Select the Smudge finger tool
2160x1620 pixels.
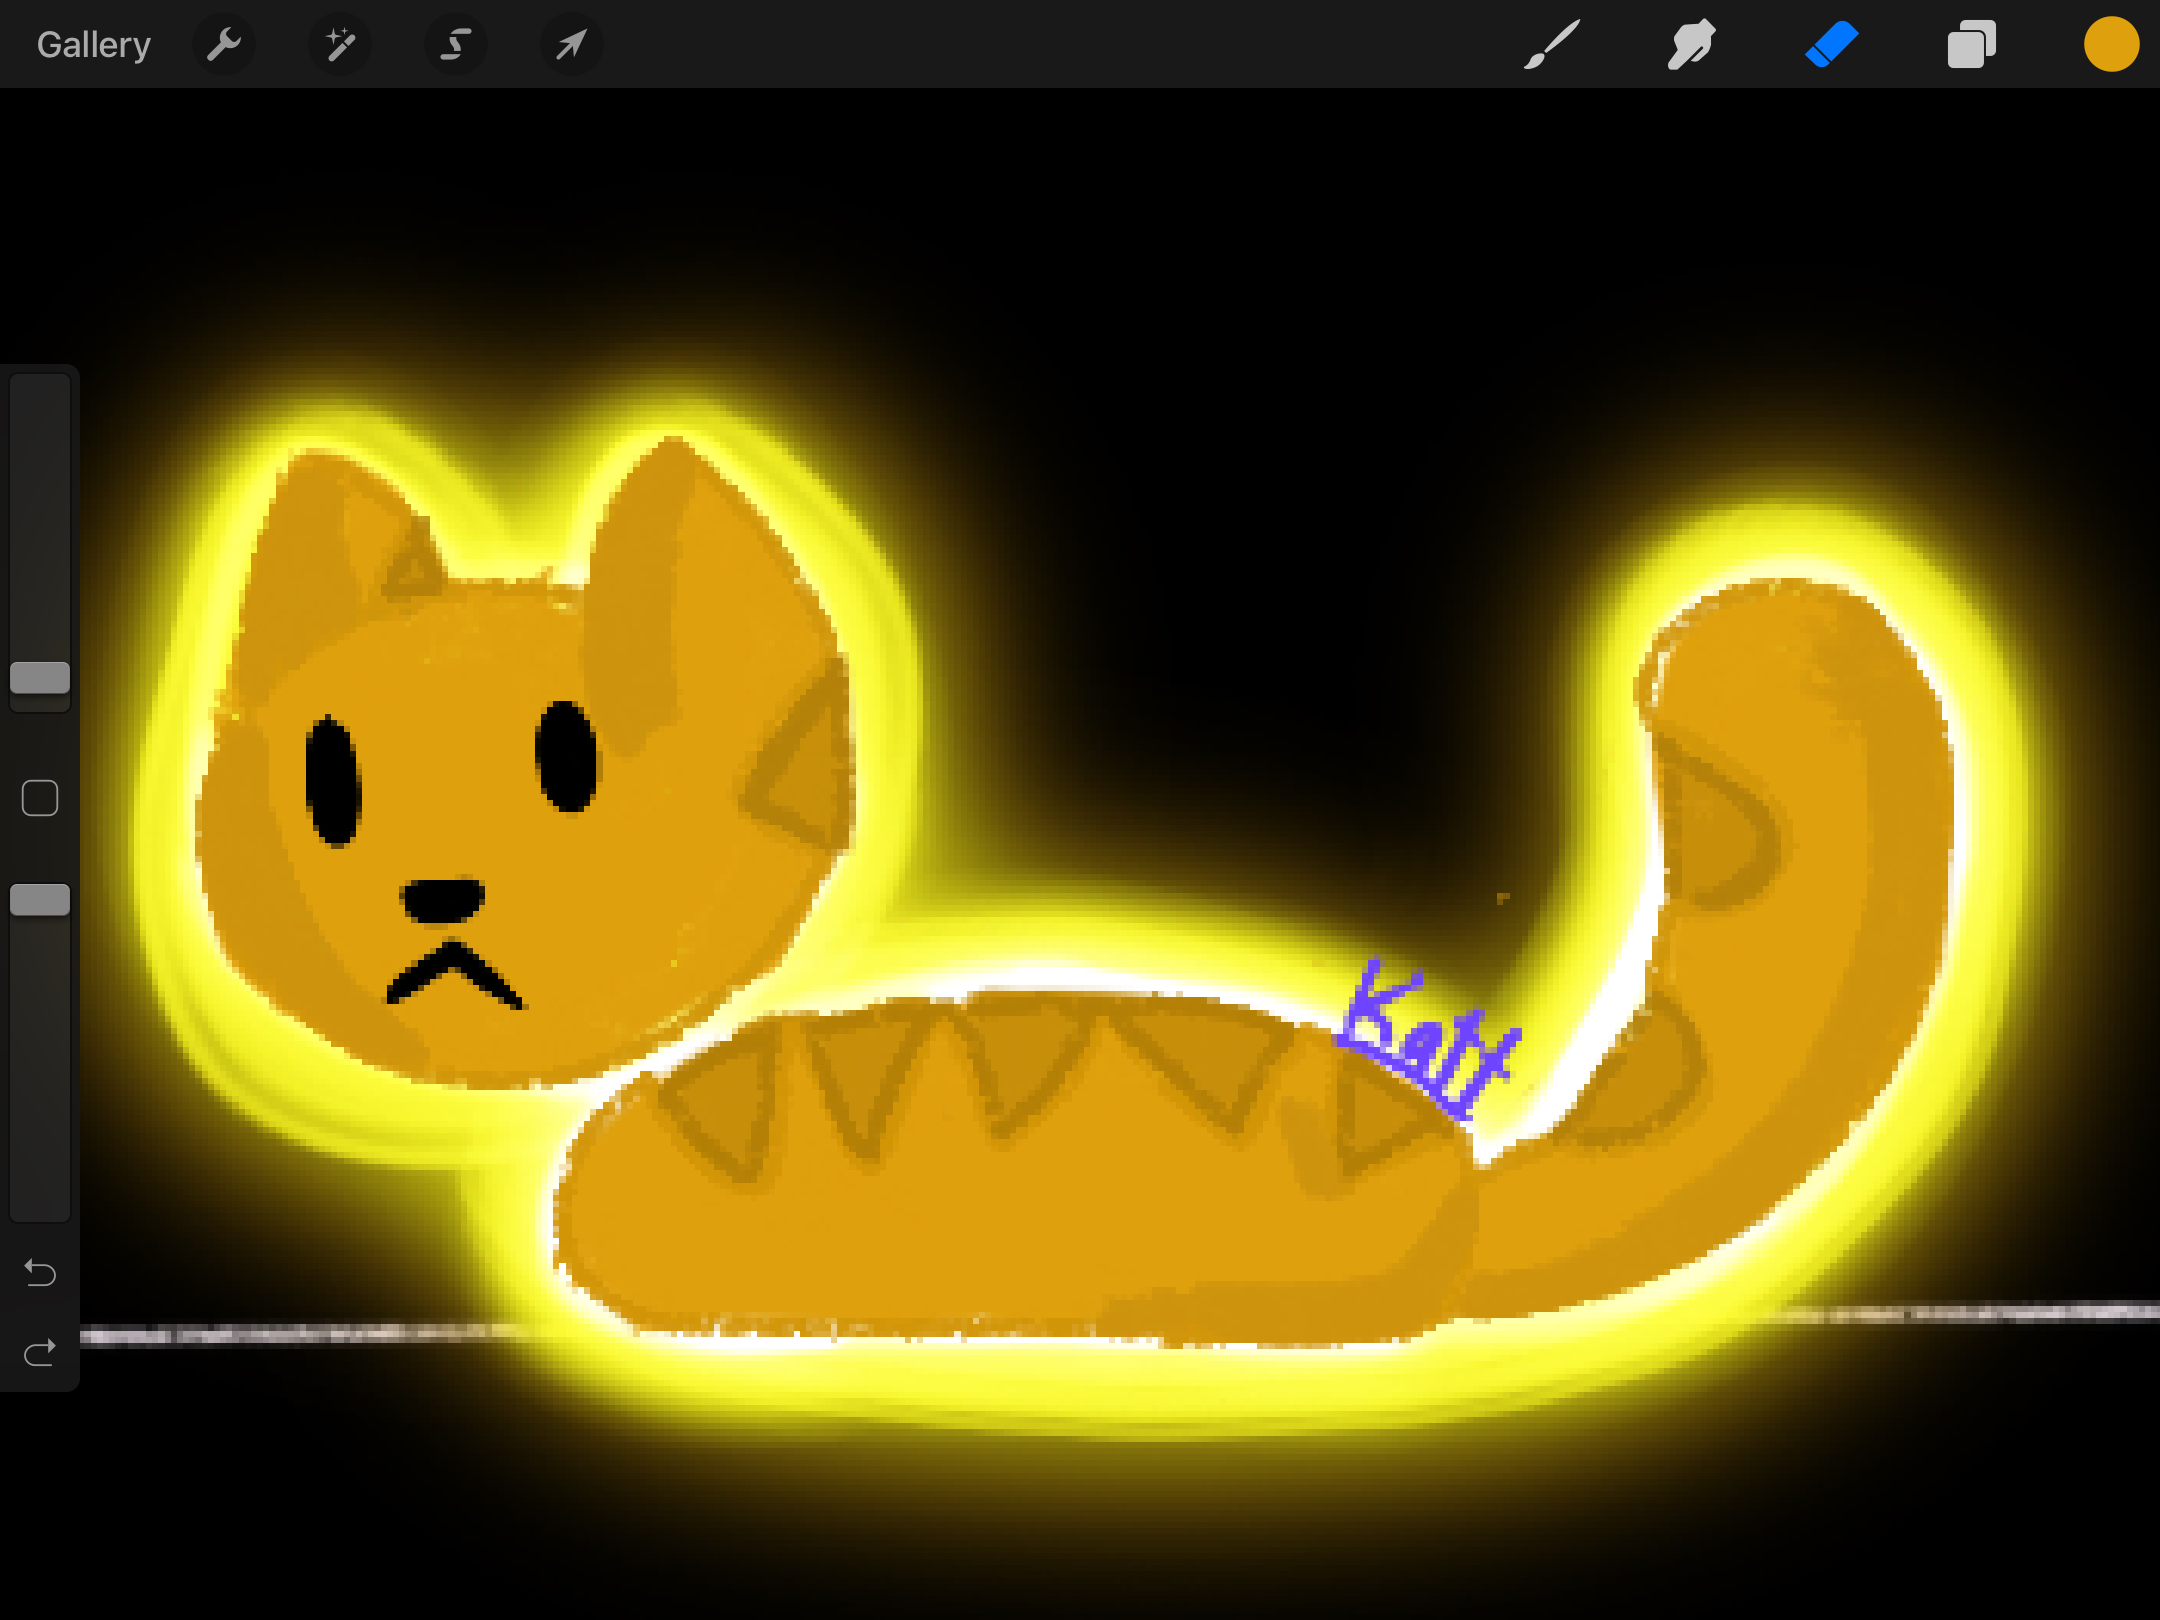(x=1691, y=45)
